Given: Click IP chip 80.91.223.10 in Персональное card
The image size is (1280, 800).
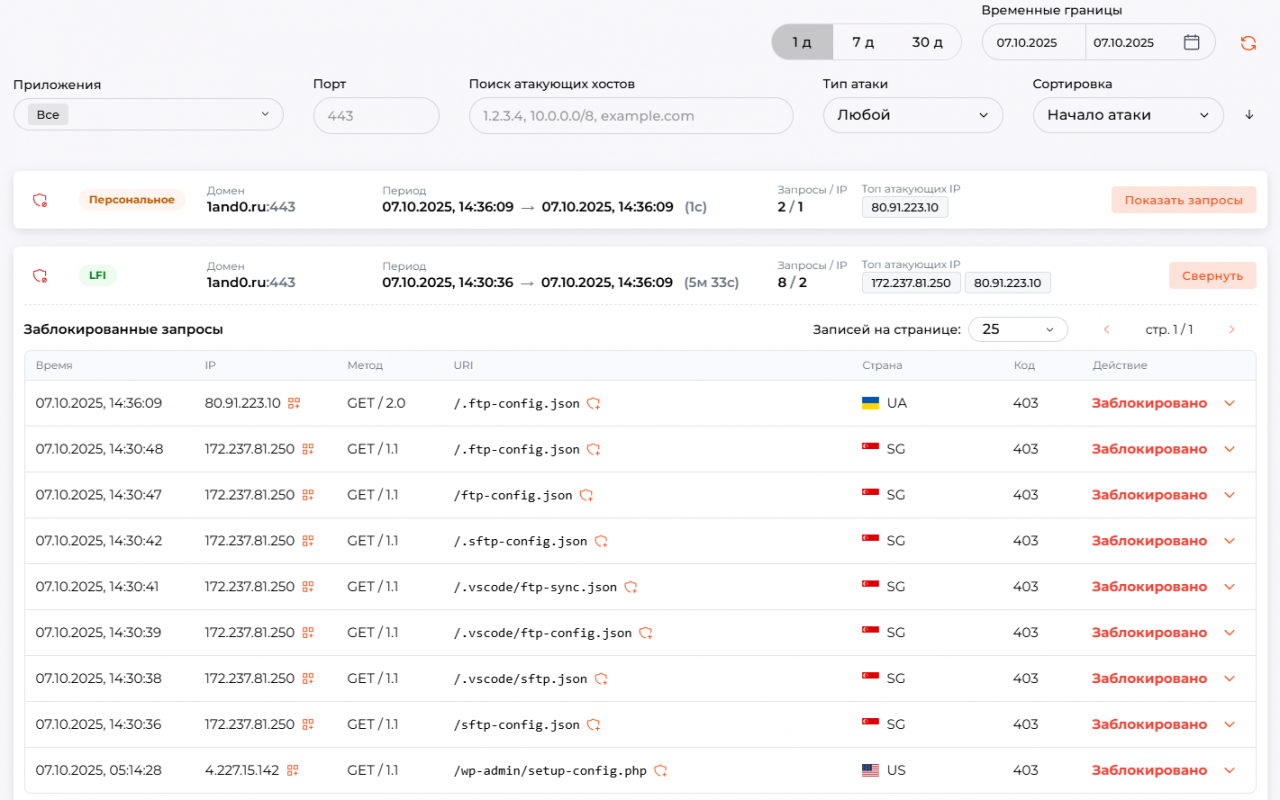Looking at the screenshot, I should [x=905, y=207].
